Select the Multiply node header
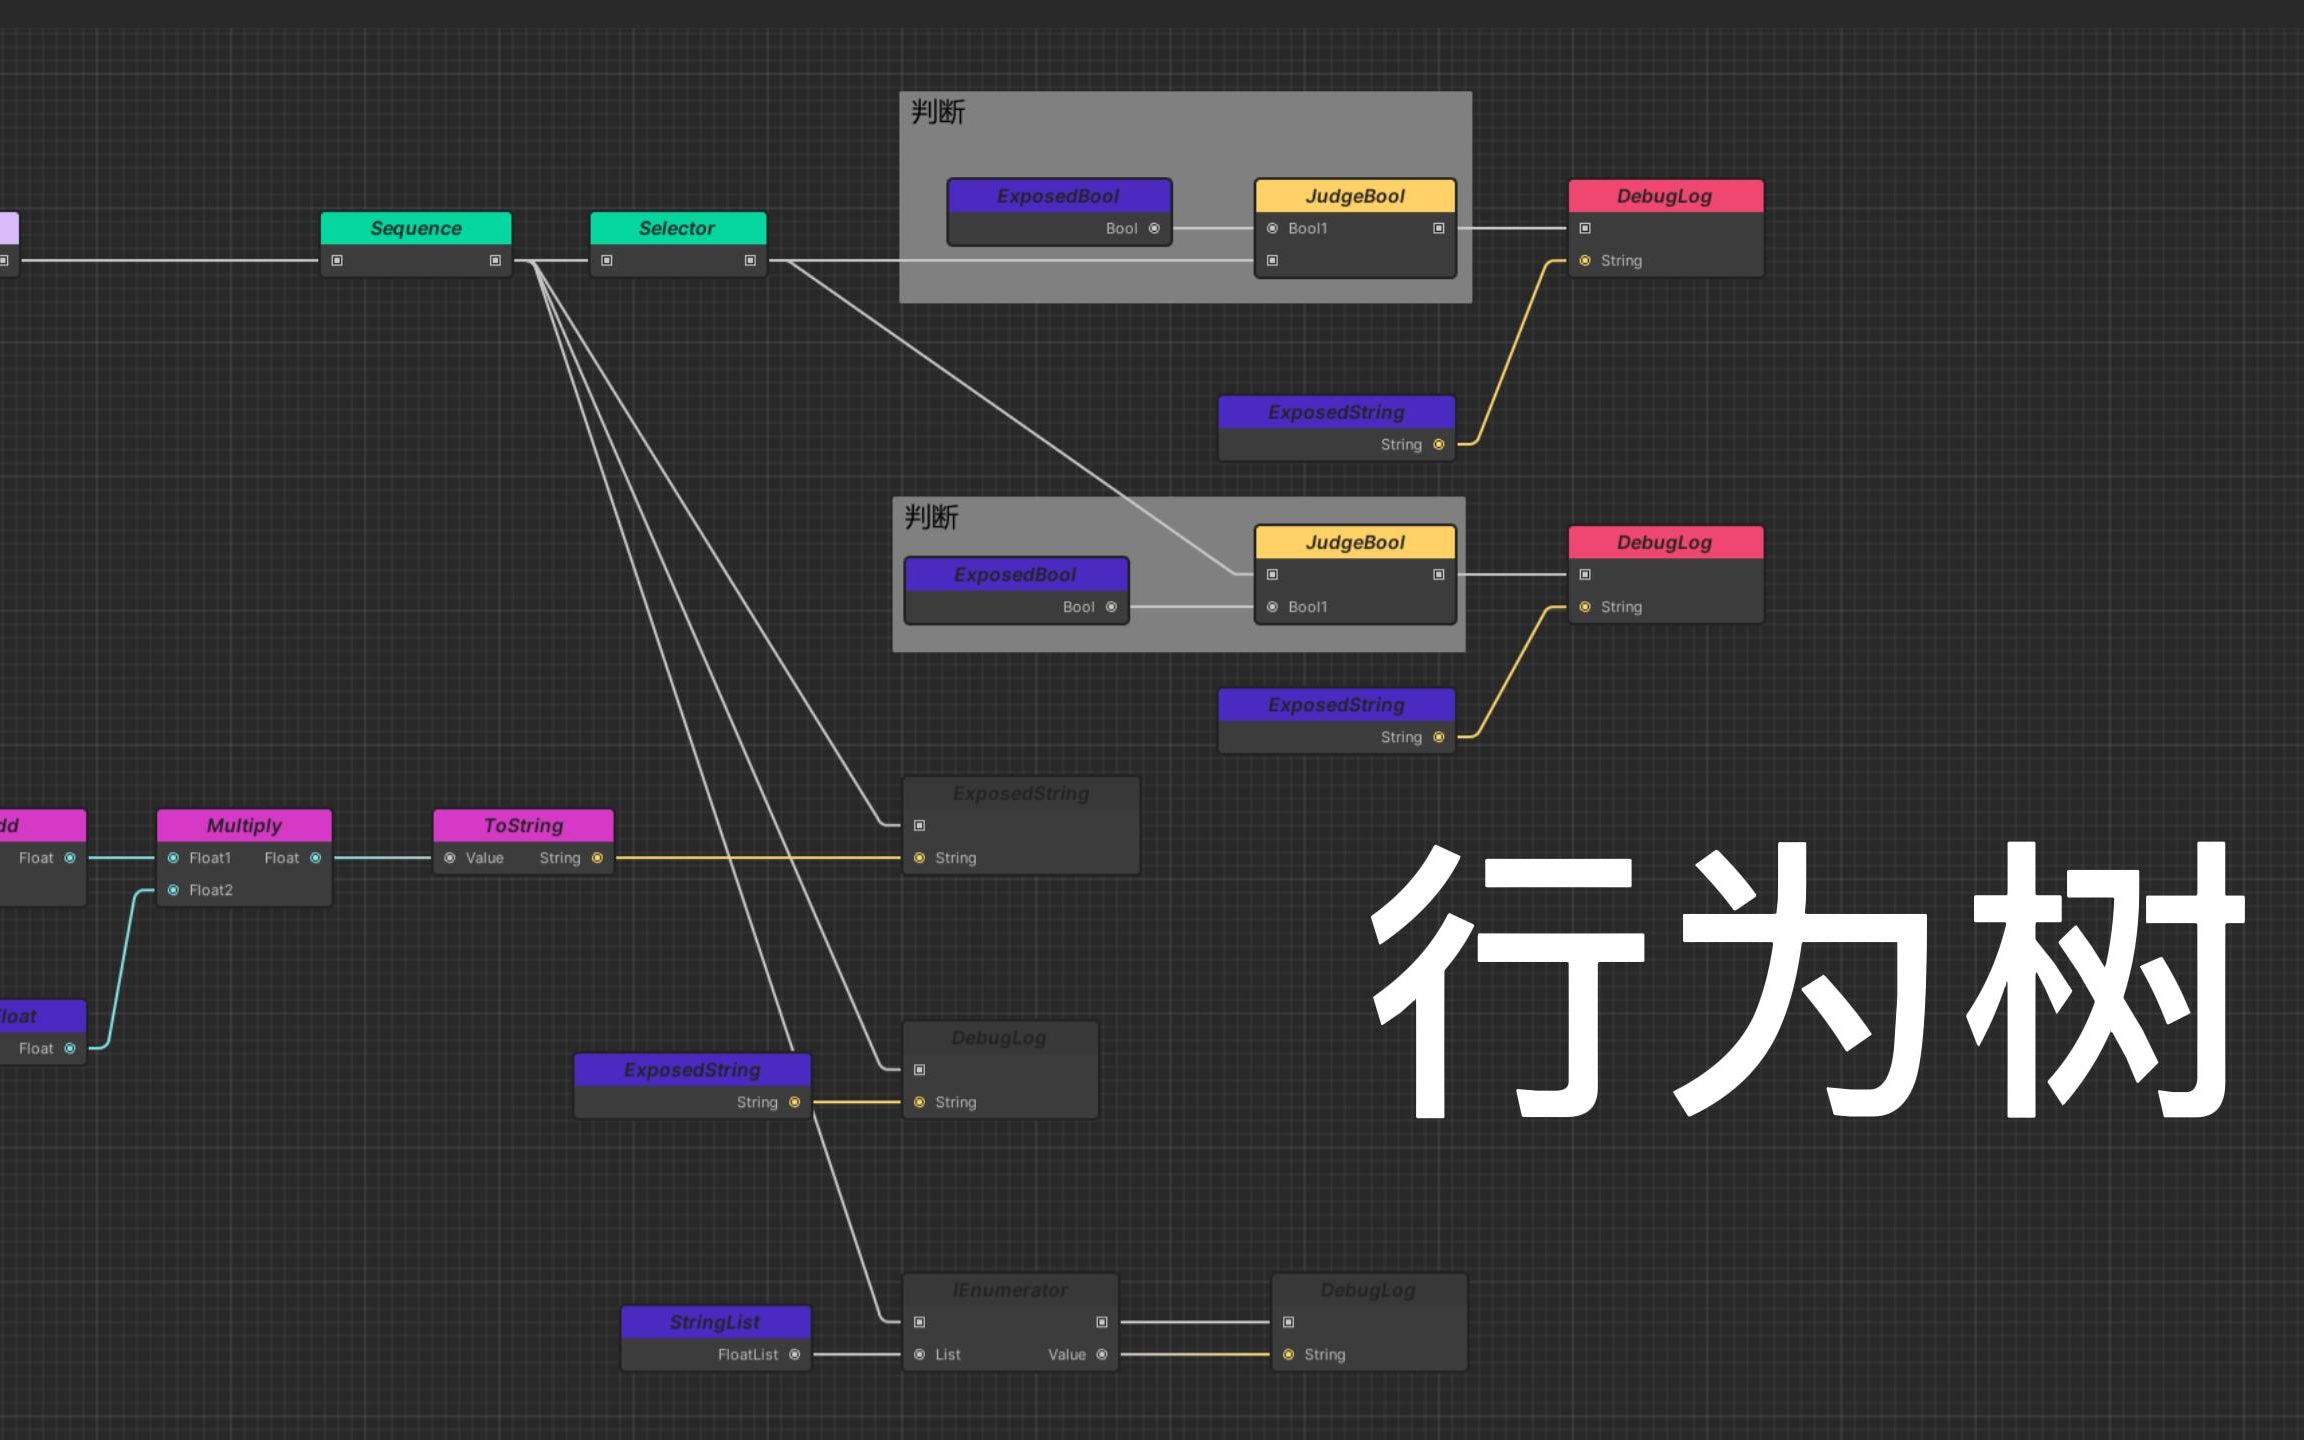 coord(243,825)
